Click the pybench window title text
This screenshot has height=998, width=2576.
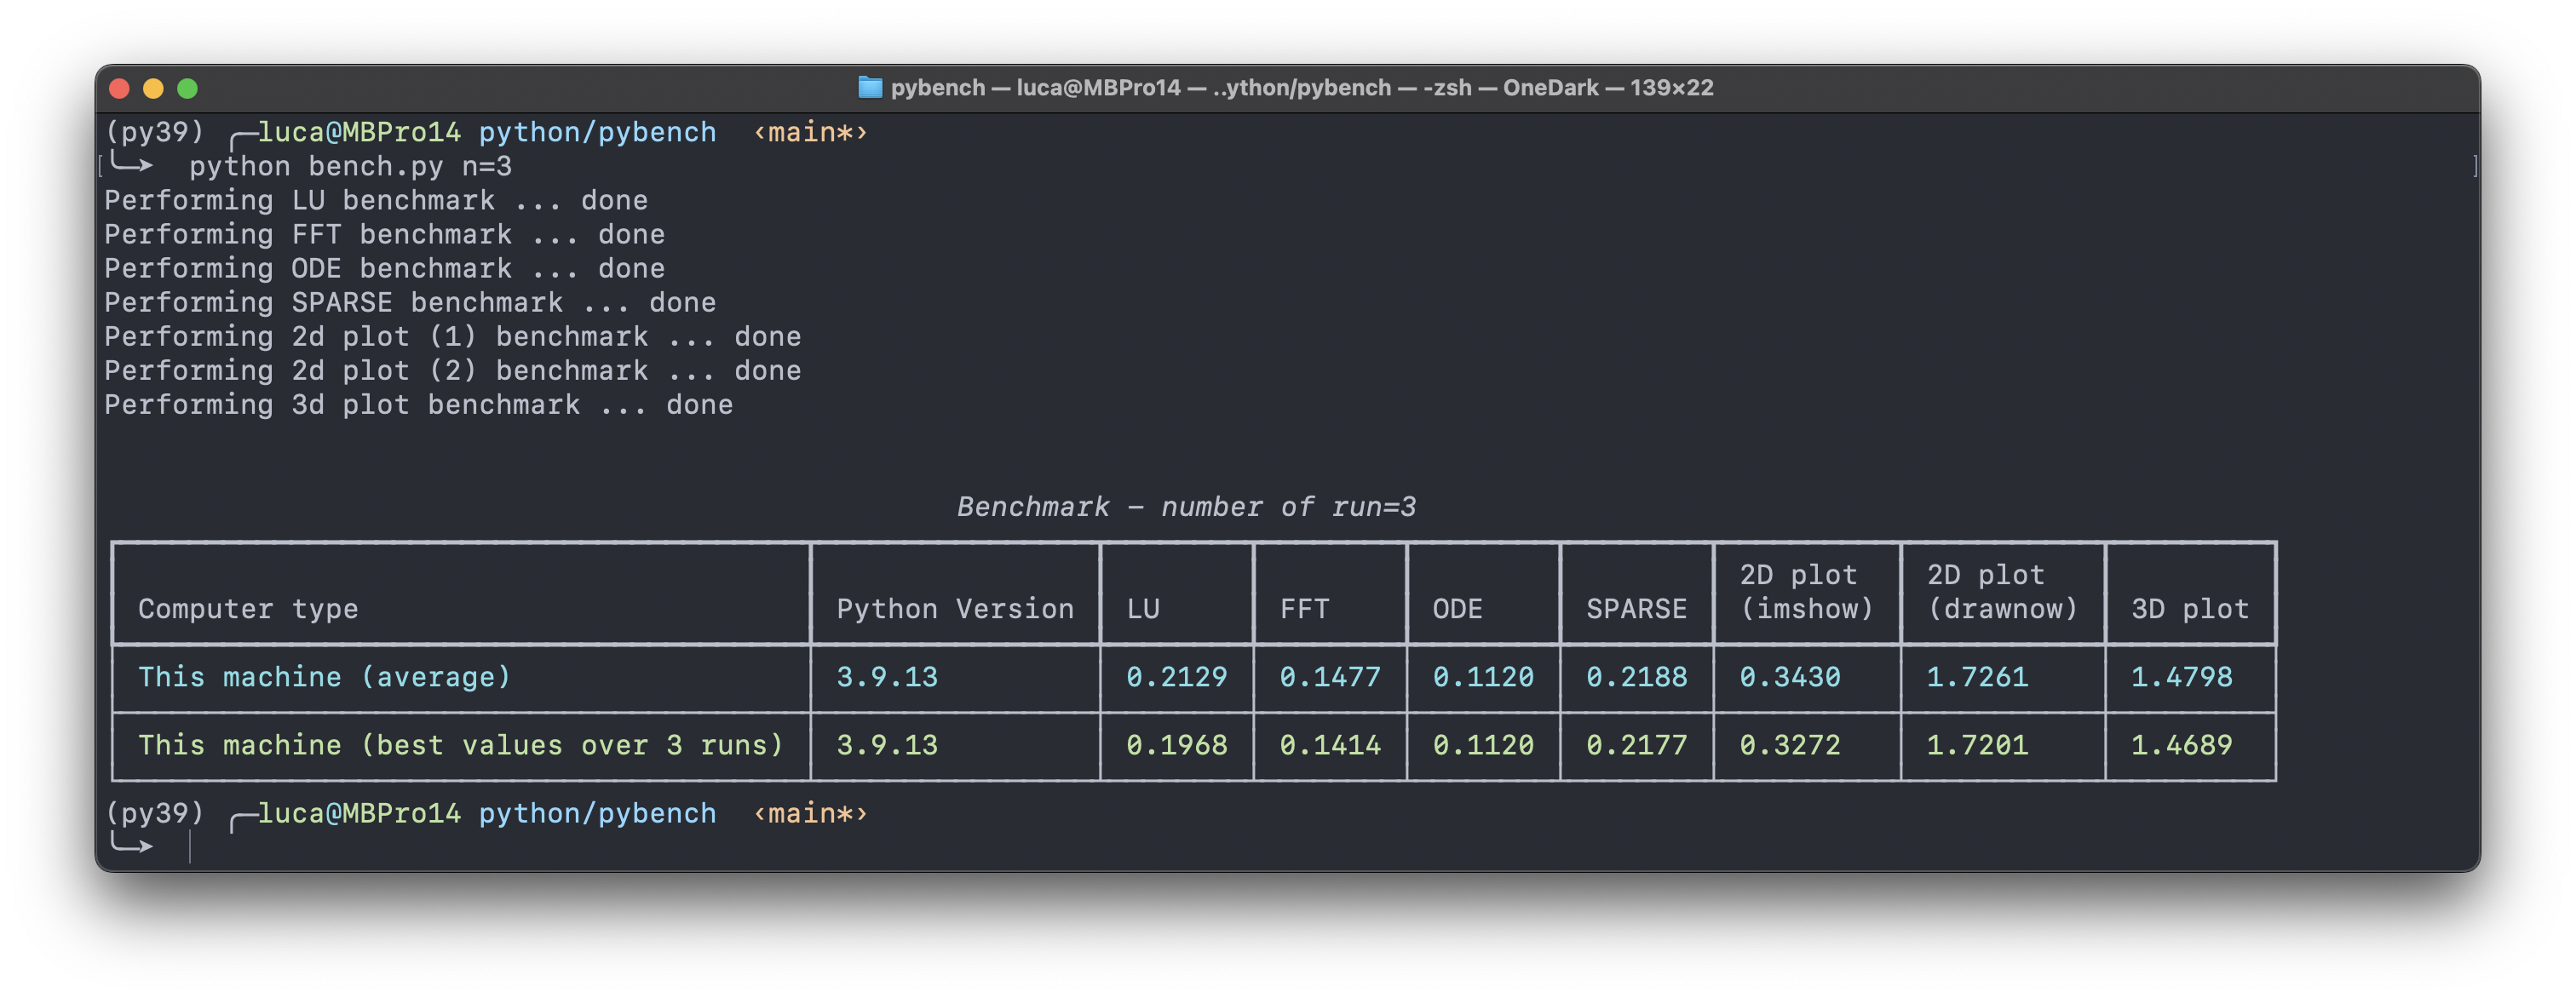pos(1301,88)
